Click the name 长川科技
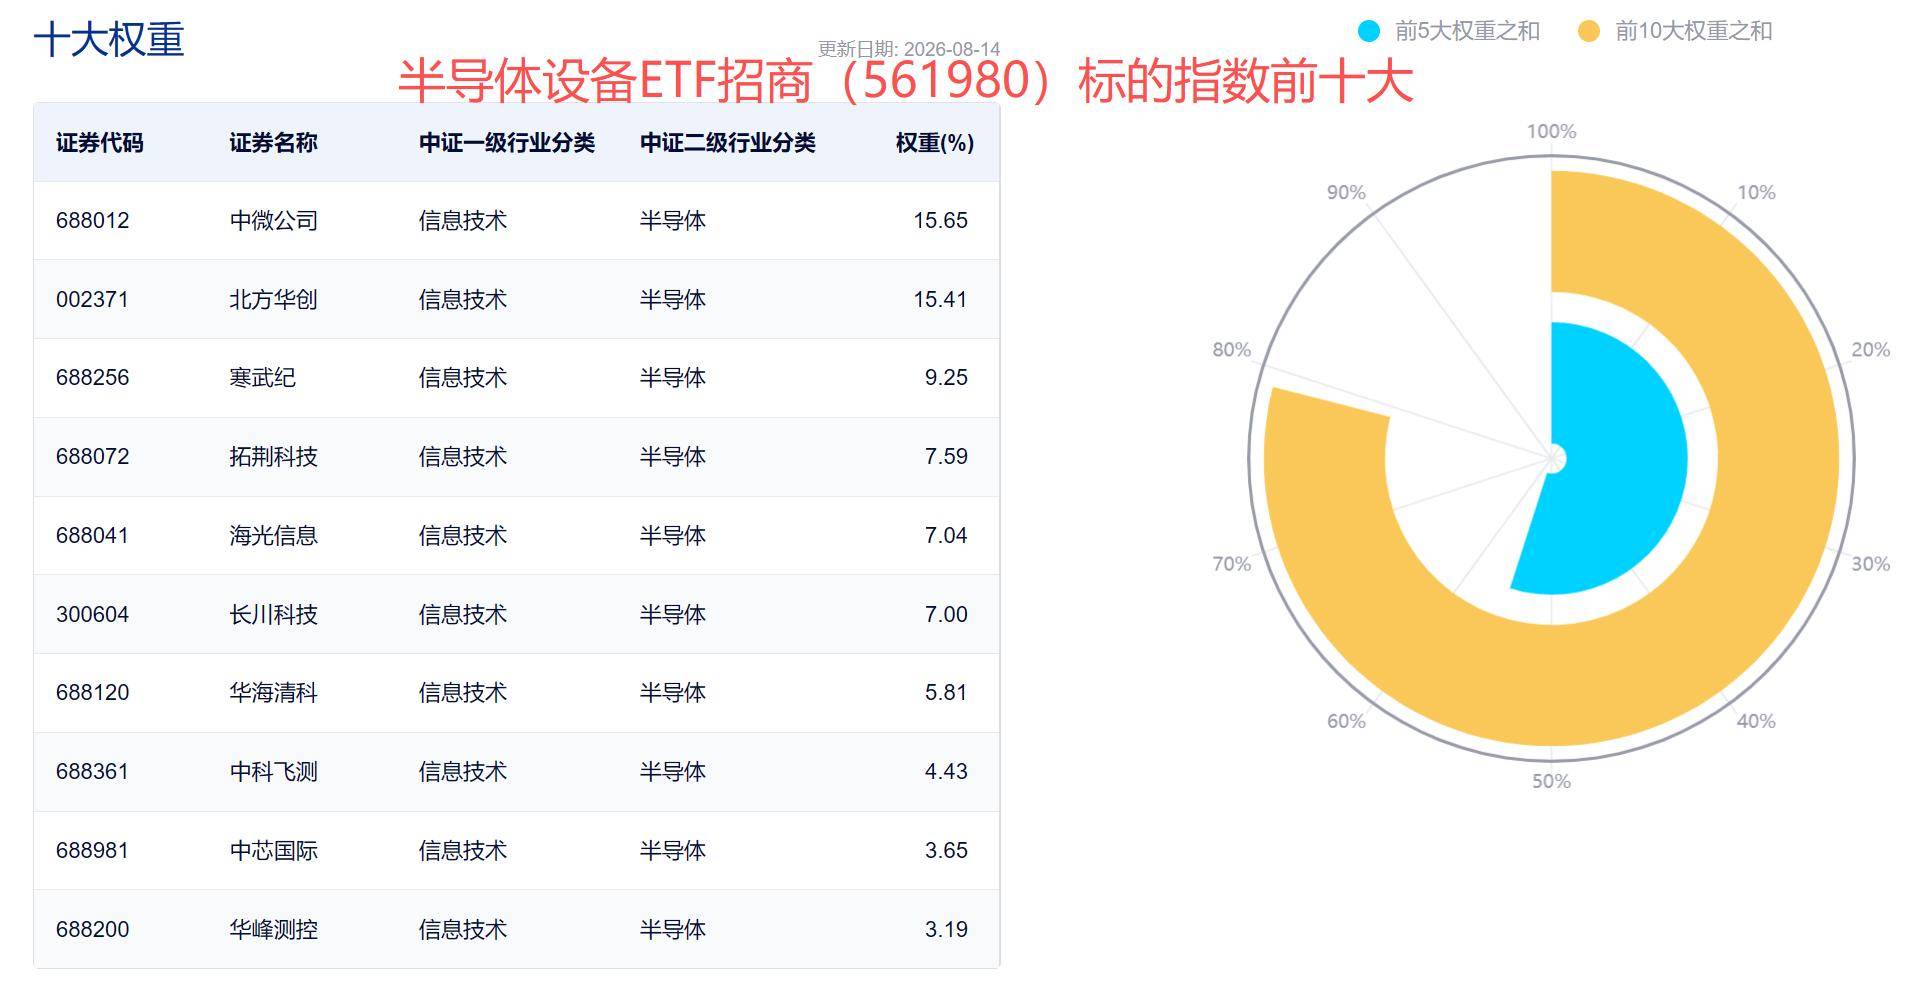Viewport: 1918px width, 986px height. click(273, 615)
